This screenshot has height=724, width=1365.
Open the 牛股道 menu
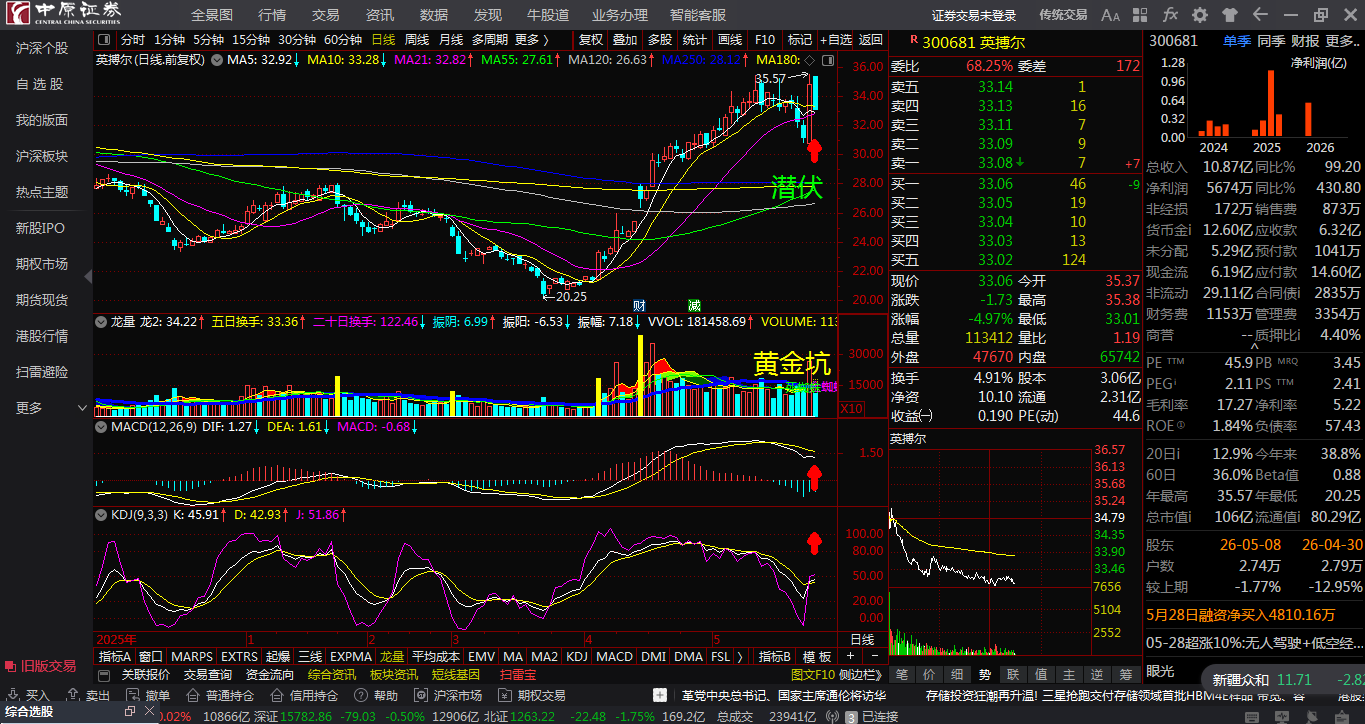(548, 15)
